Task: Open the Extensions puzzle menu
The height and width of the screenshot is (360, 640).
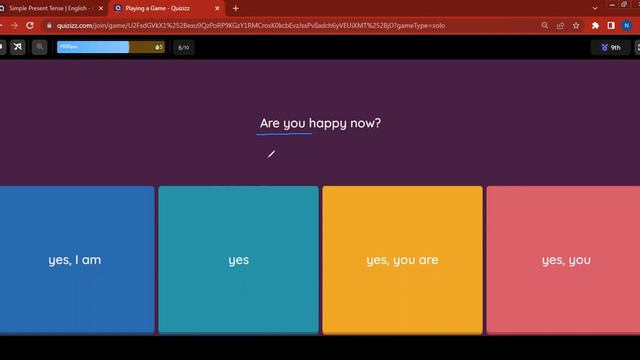Action: 595,25
